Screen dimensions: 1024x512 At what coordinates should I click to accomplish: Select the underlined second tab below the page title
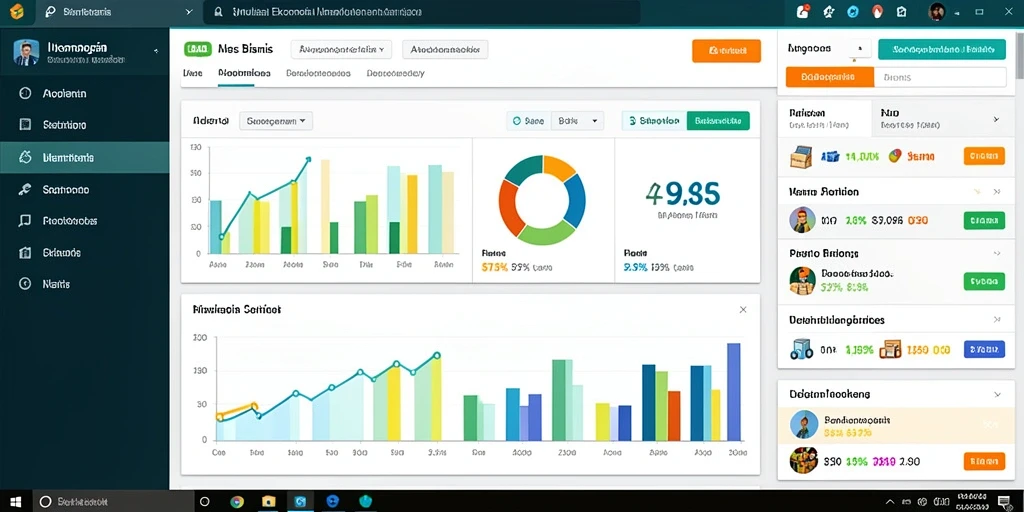click(244, 74)
